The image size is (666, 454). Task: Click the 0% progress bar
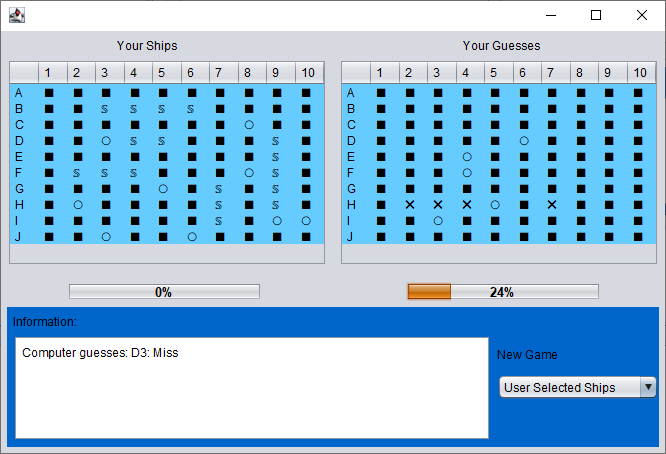click(164, 292)
